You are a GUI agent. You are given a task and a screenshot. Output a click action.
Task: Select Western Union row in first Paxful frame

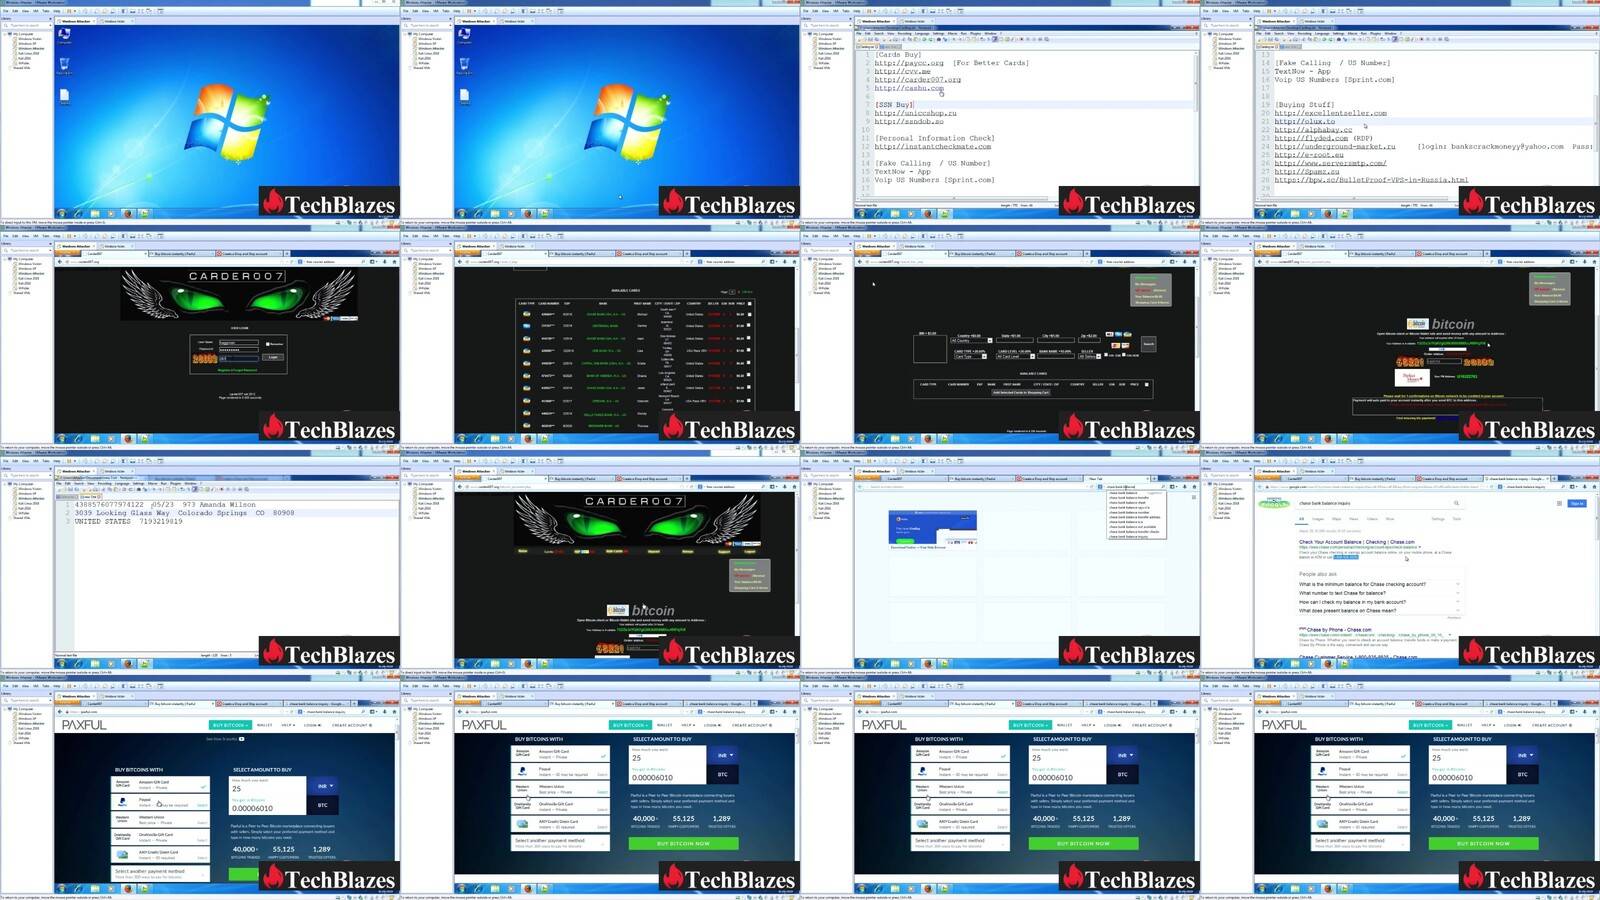pos(160,820)
